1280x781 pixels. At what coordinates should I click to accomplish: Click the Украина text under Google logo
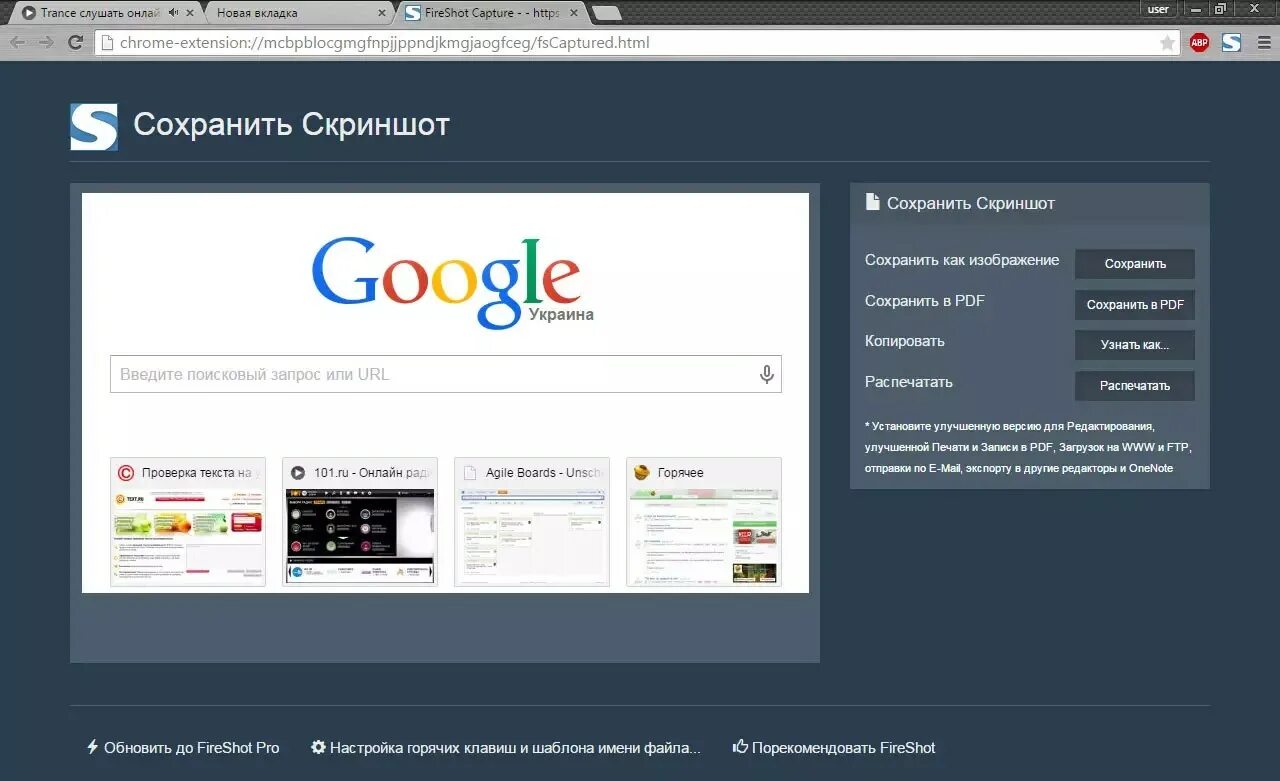click(561, 314)
